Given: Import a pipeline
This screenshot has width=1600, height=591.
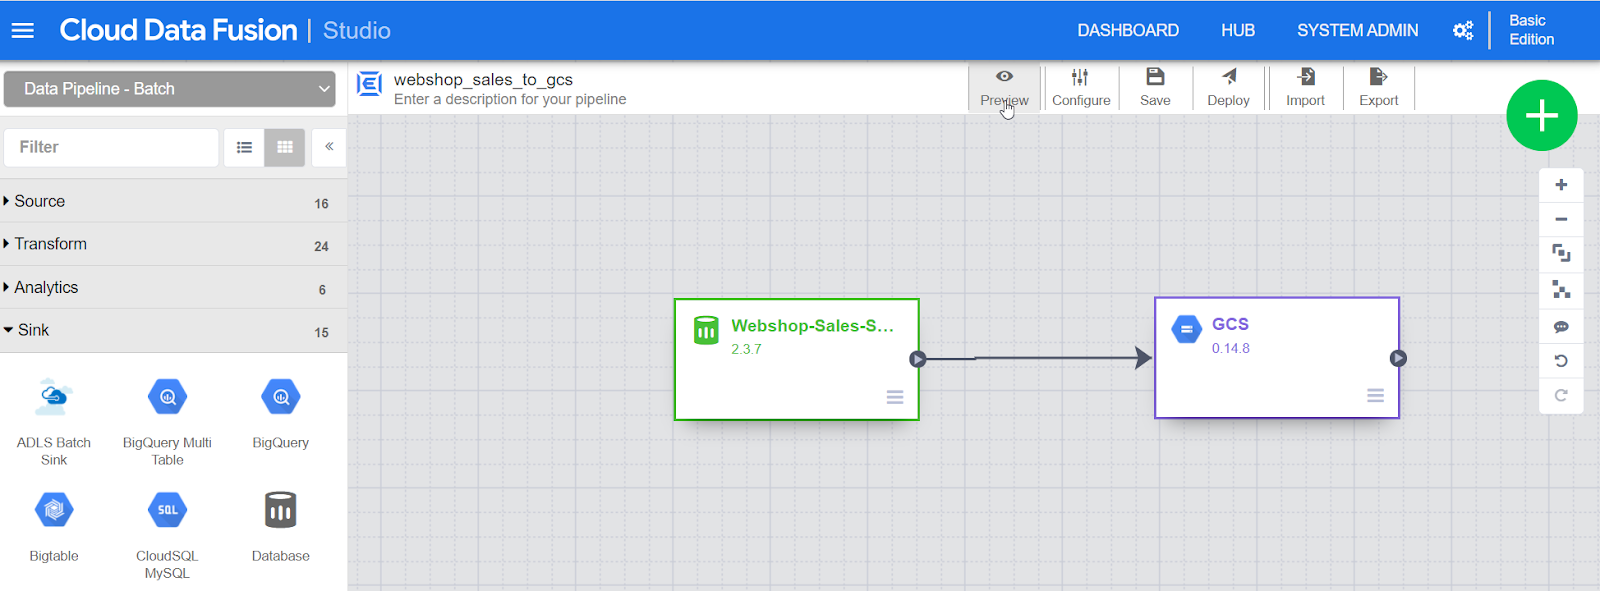Looking at the screenshot, I should (1305, 87).
